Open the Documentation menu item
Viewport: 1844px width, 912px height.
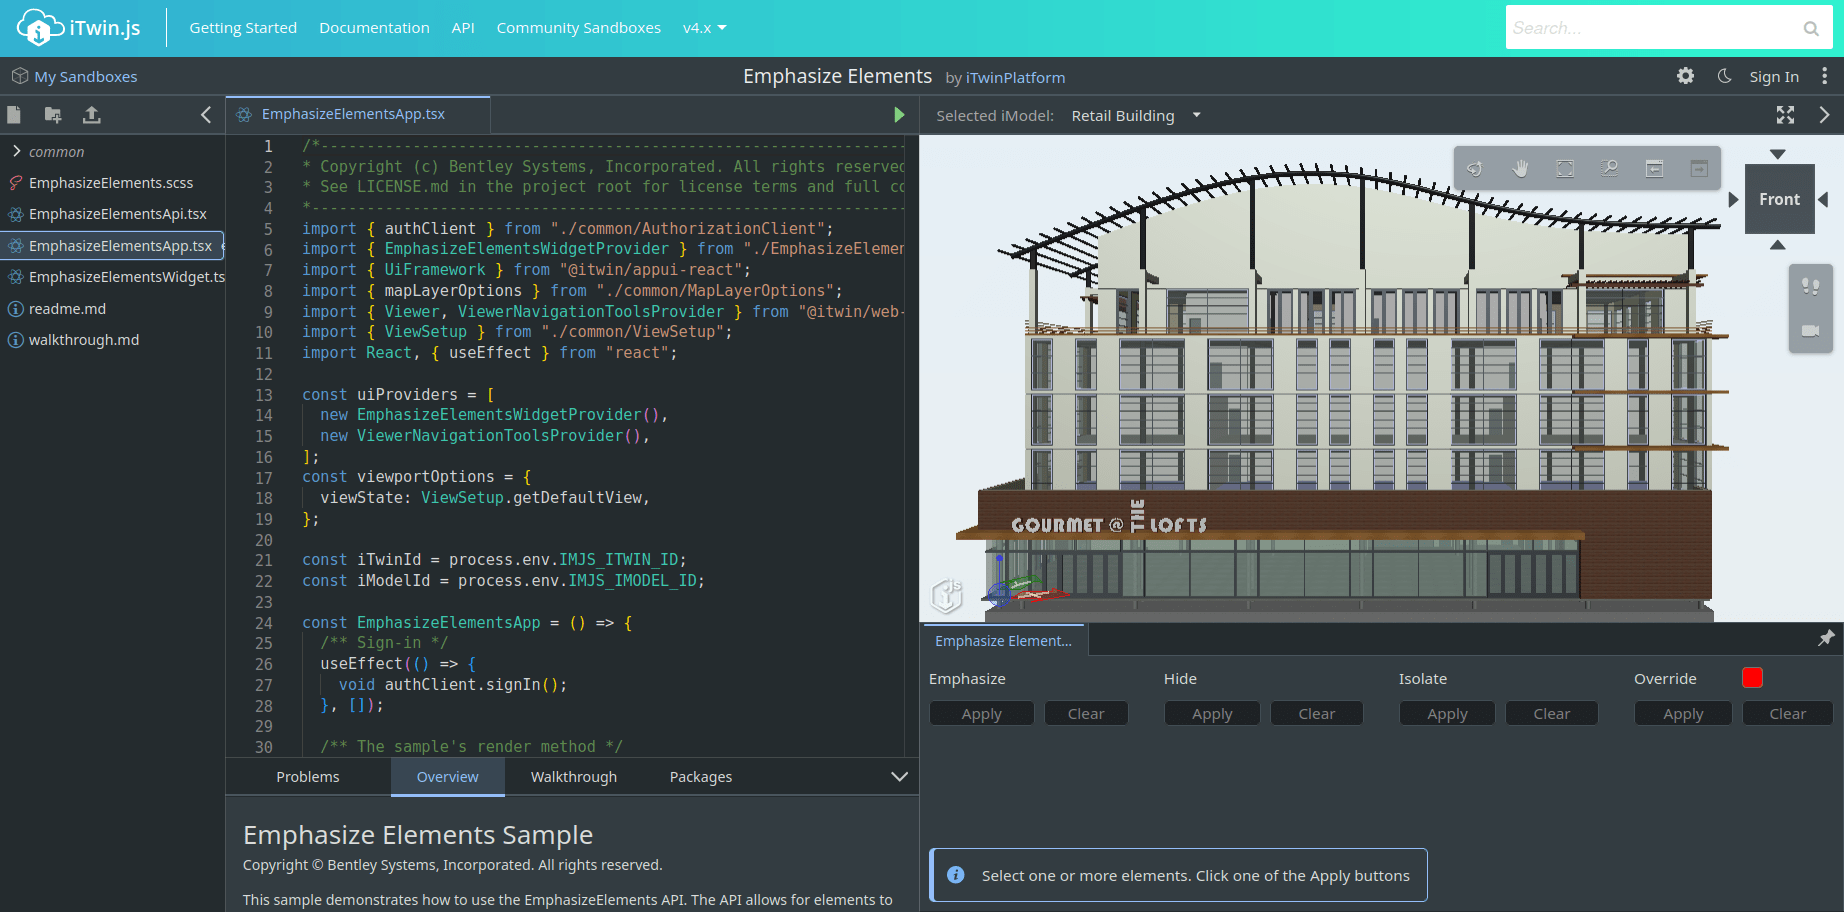click(x=374, y=28)
